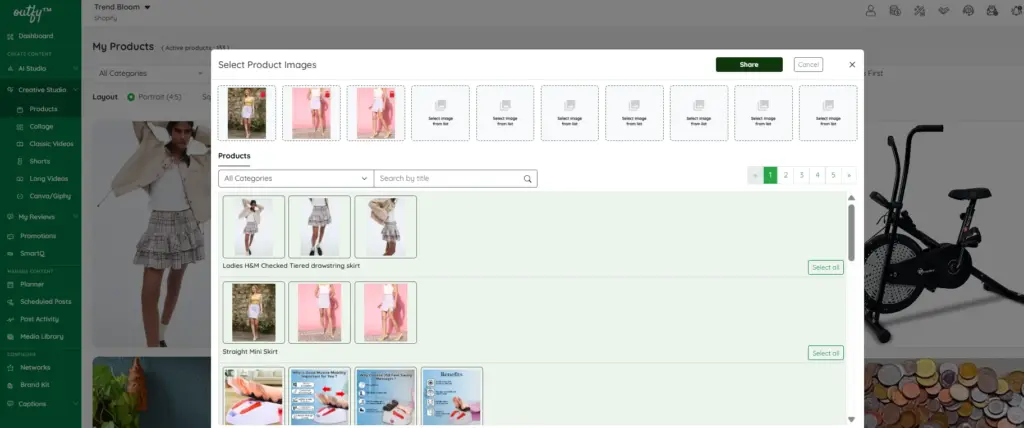Click the last empty 'Select image from list' slot
Image resolution: width=1024 pixels, height=428 pixels.
828,113
